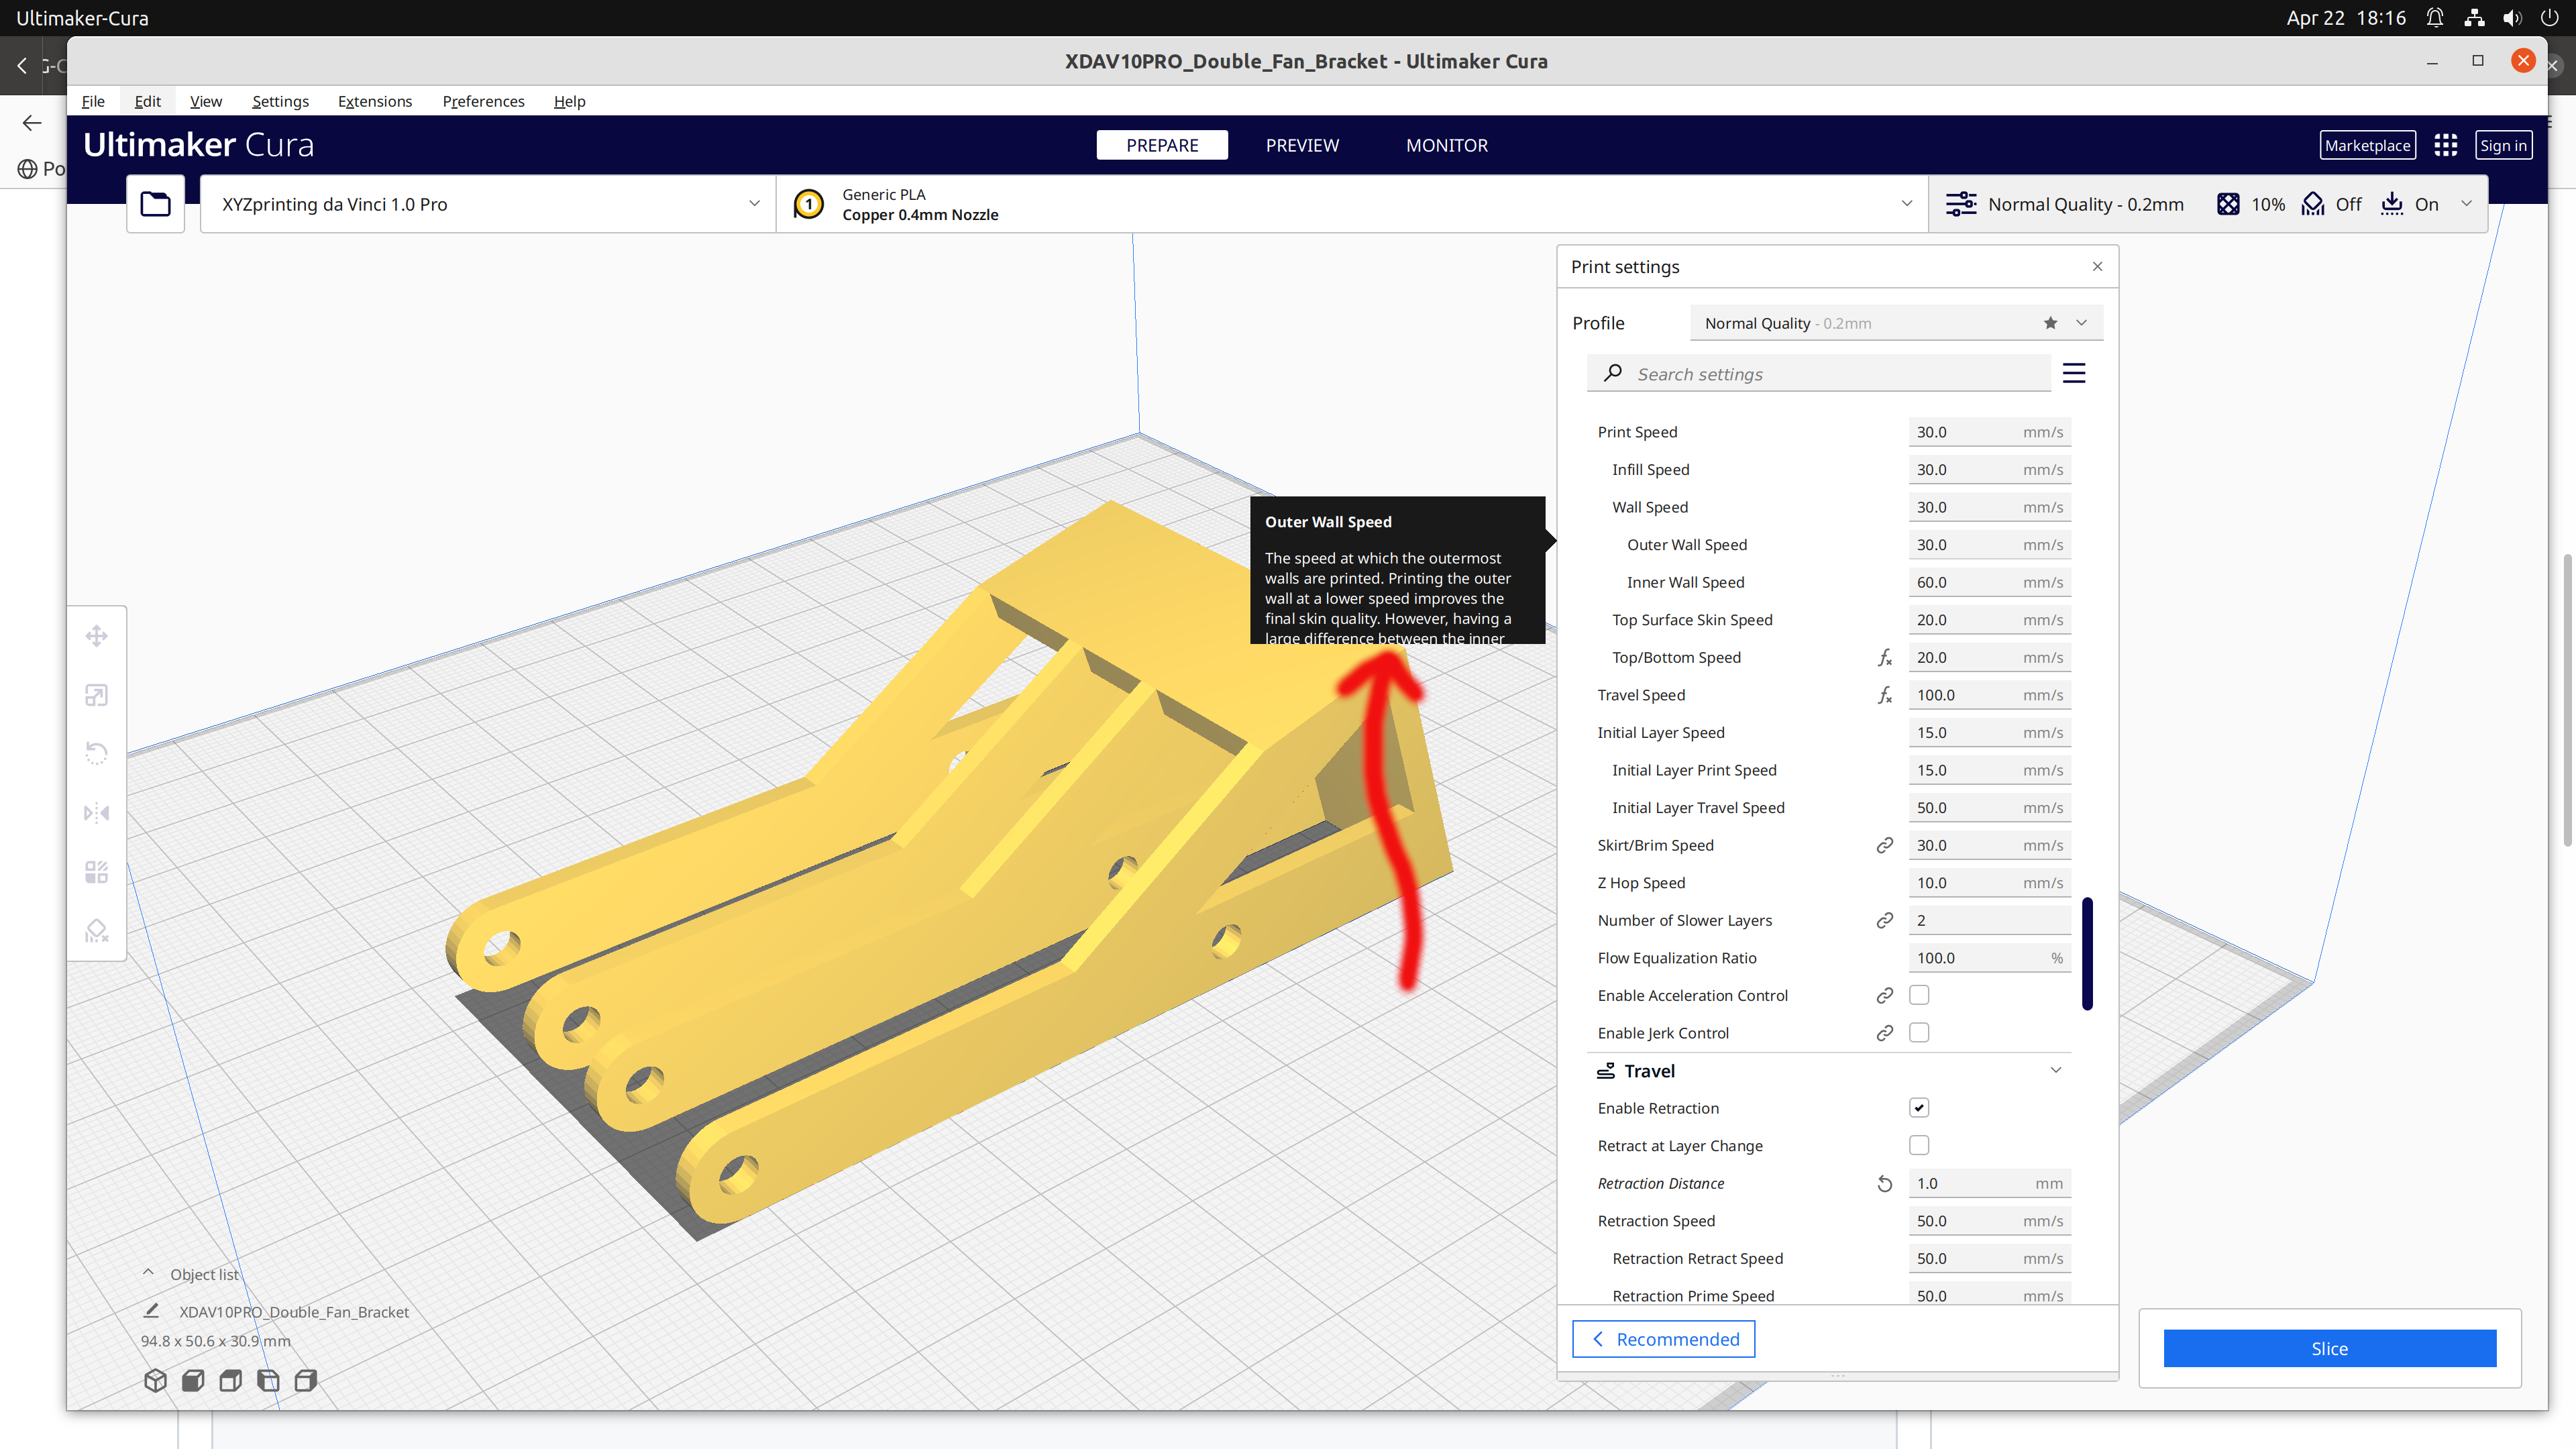This screenshot has height=1449, width=2576.
Task: Open a file with the folder icon
Action: (x=155, y=203)
